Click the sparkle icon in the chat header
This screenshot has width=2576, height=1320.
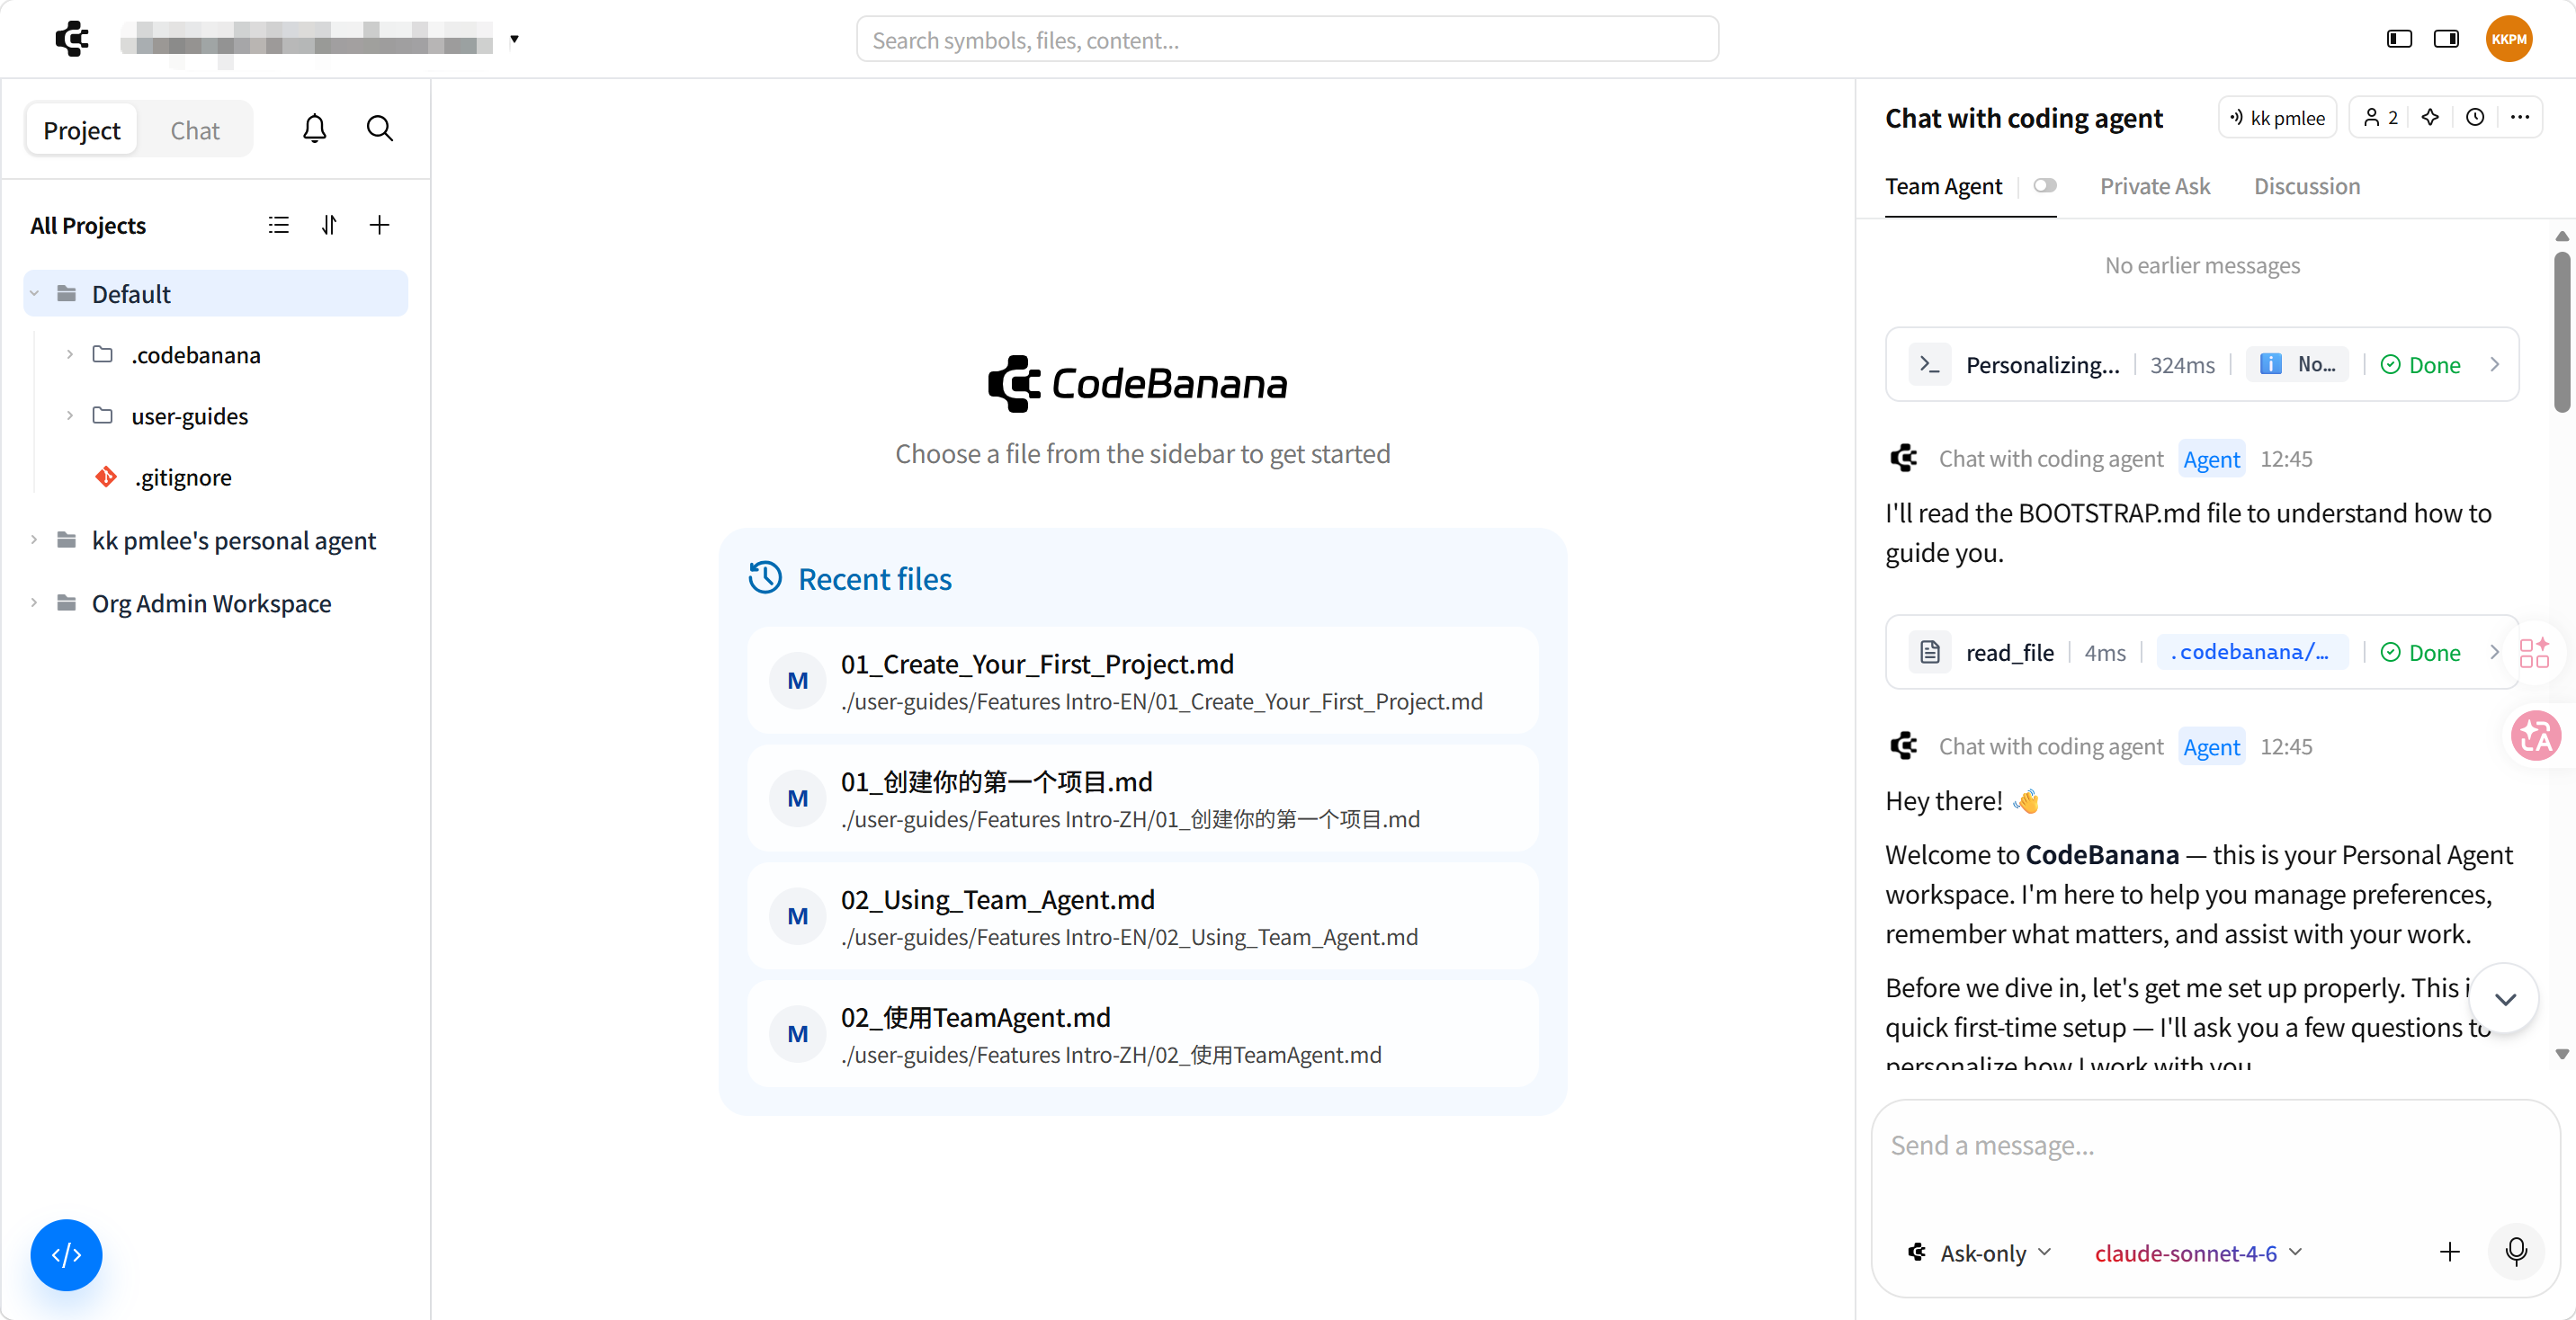(x=2431, y=117)
